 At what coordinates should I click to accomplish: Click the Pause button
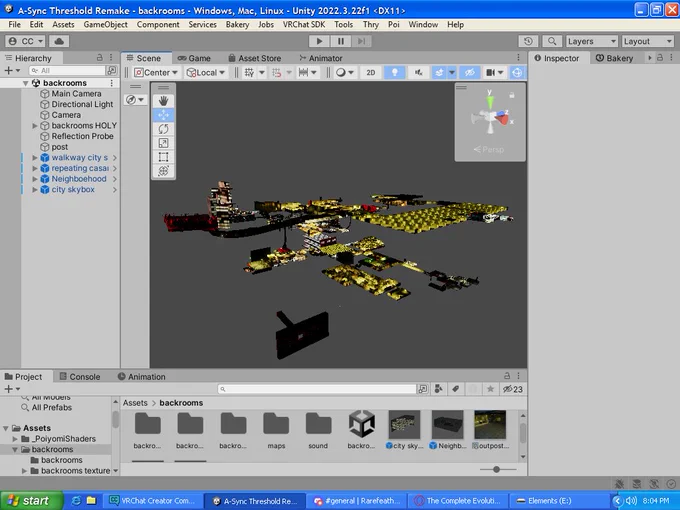tap(340, 41)
